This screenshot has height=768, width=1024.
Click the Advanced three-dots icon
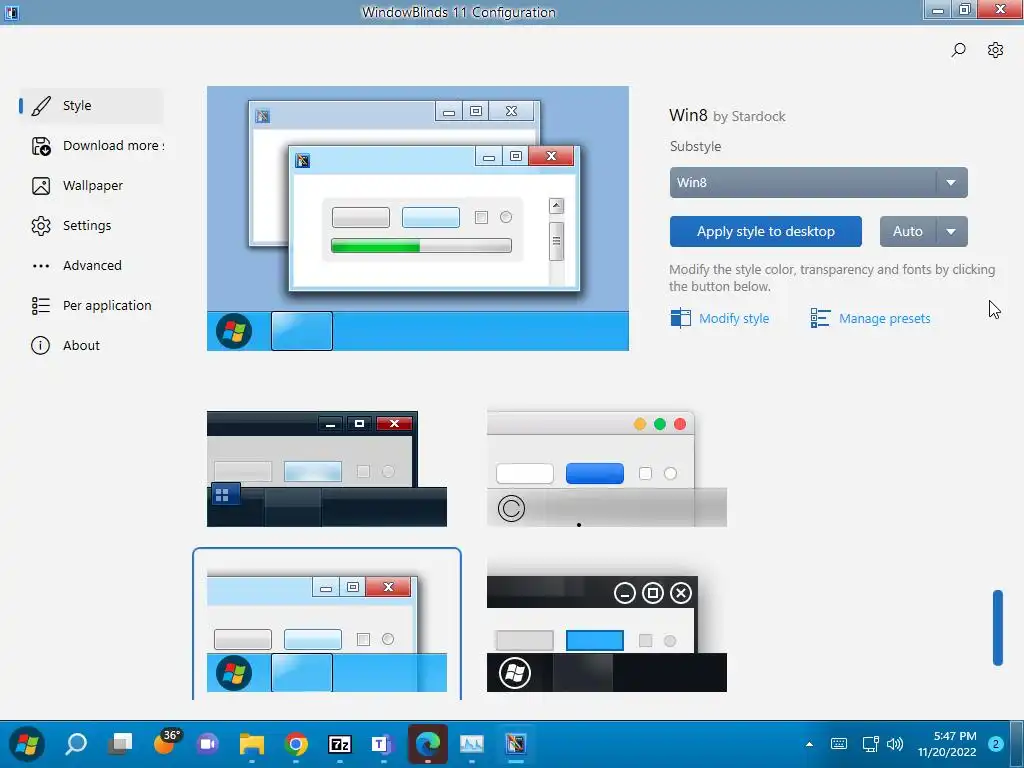(x=41, y=266)
